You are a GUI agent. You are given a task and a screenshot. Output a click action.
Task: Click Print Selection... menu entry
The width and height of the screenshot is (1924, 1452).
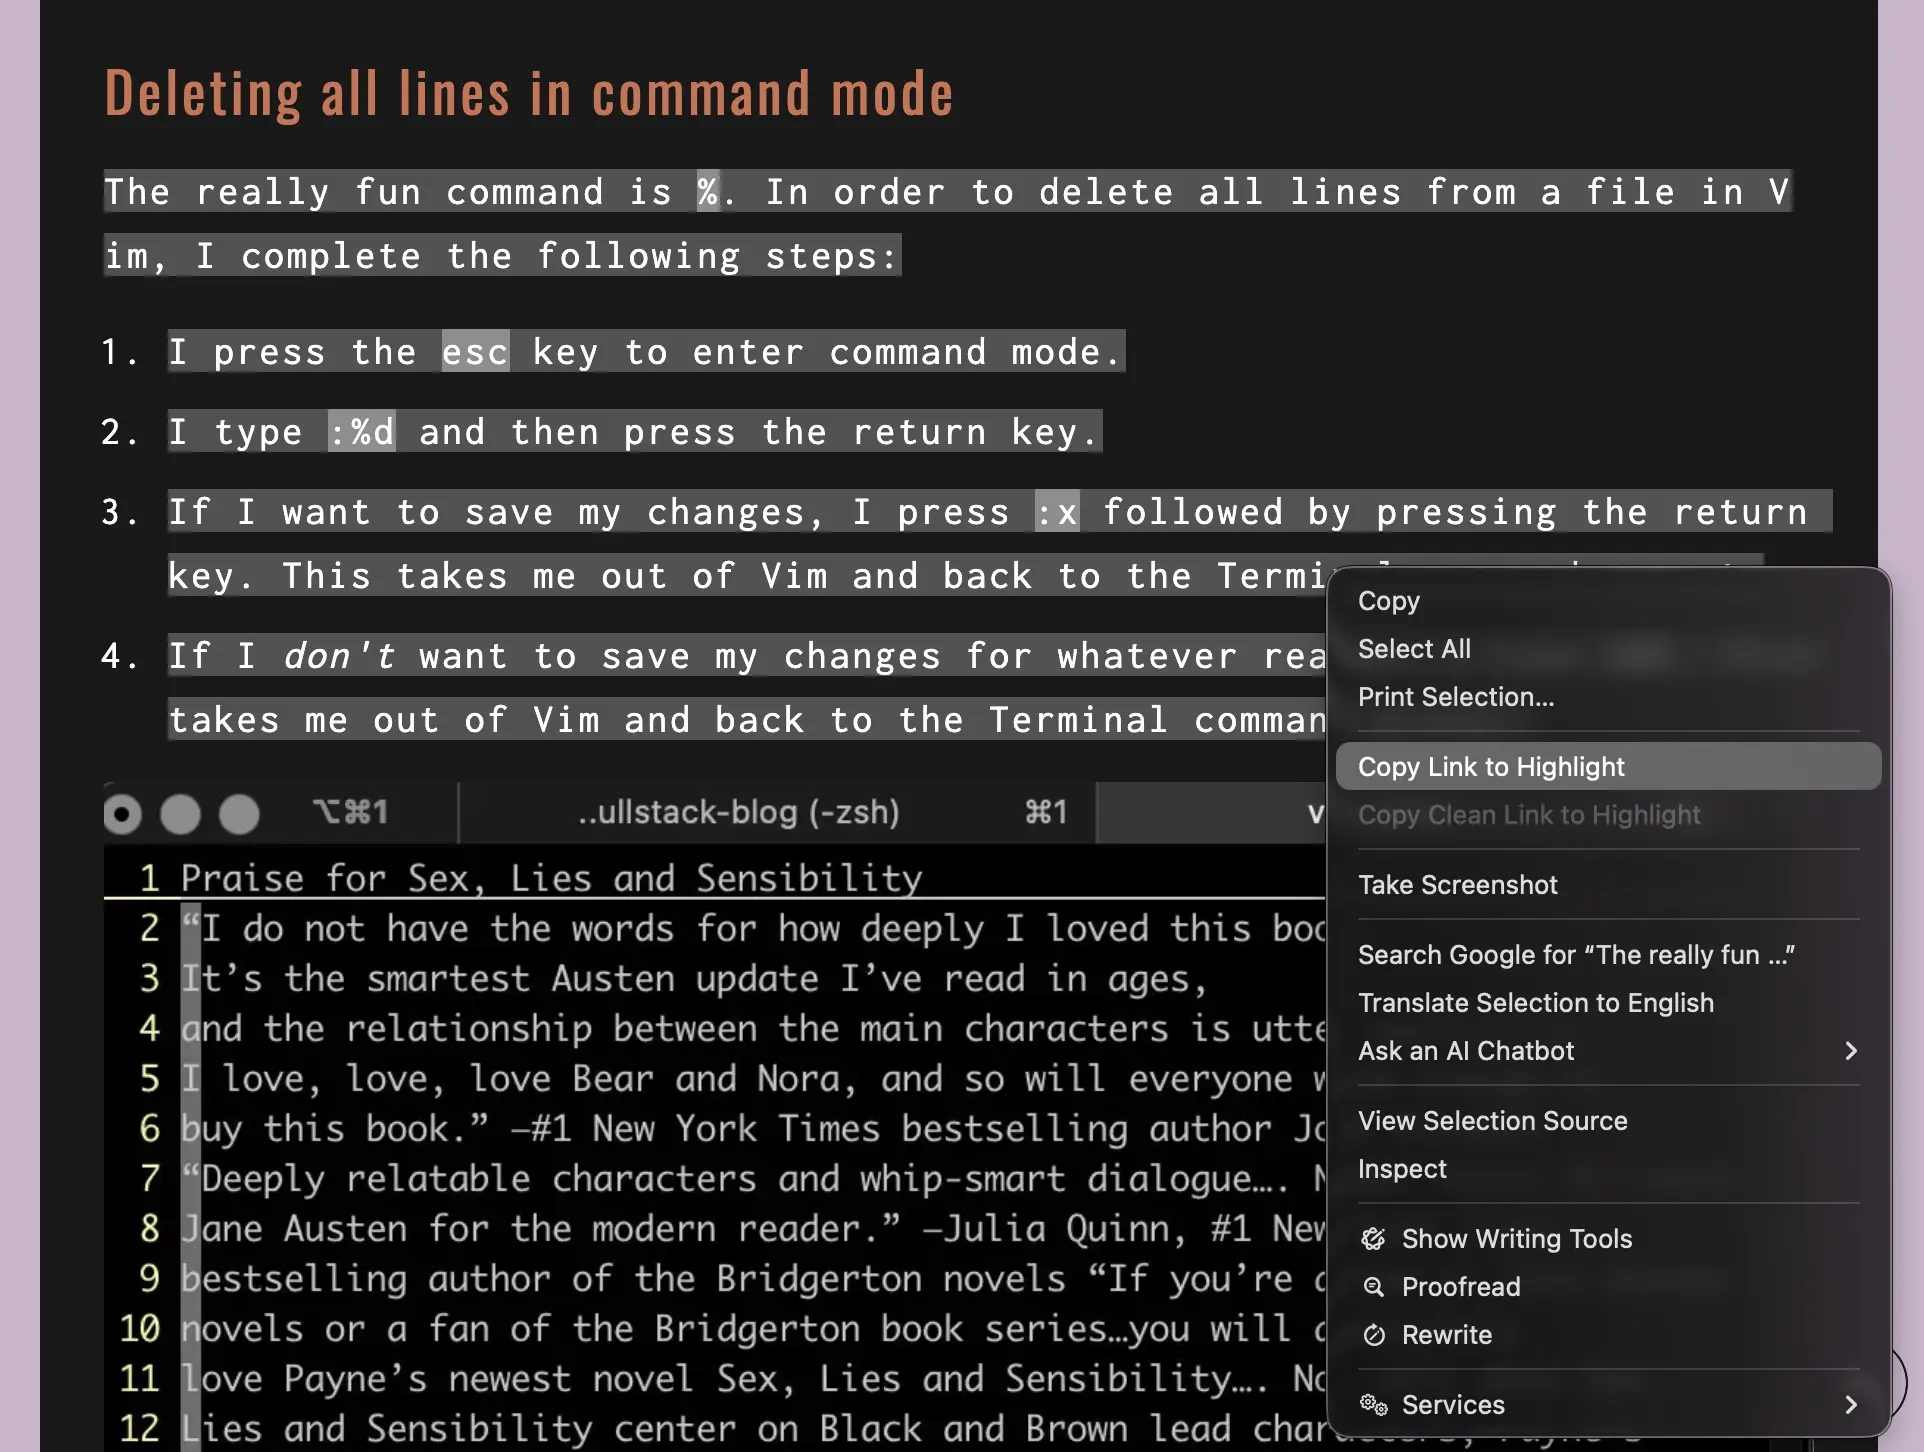[1608, 697]
